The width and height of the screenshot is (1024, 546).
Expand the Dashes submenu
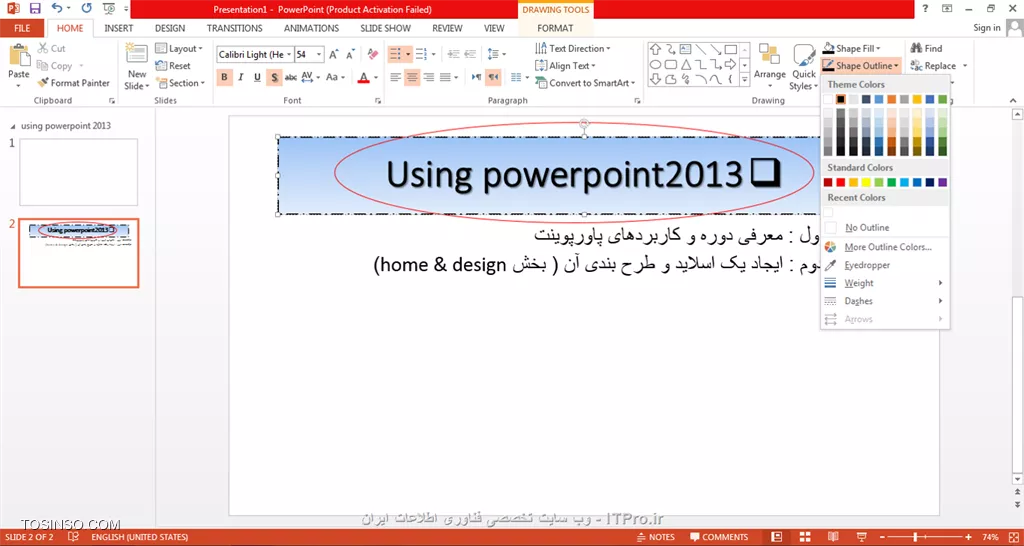[885, 301]
